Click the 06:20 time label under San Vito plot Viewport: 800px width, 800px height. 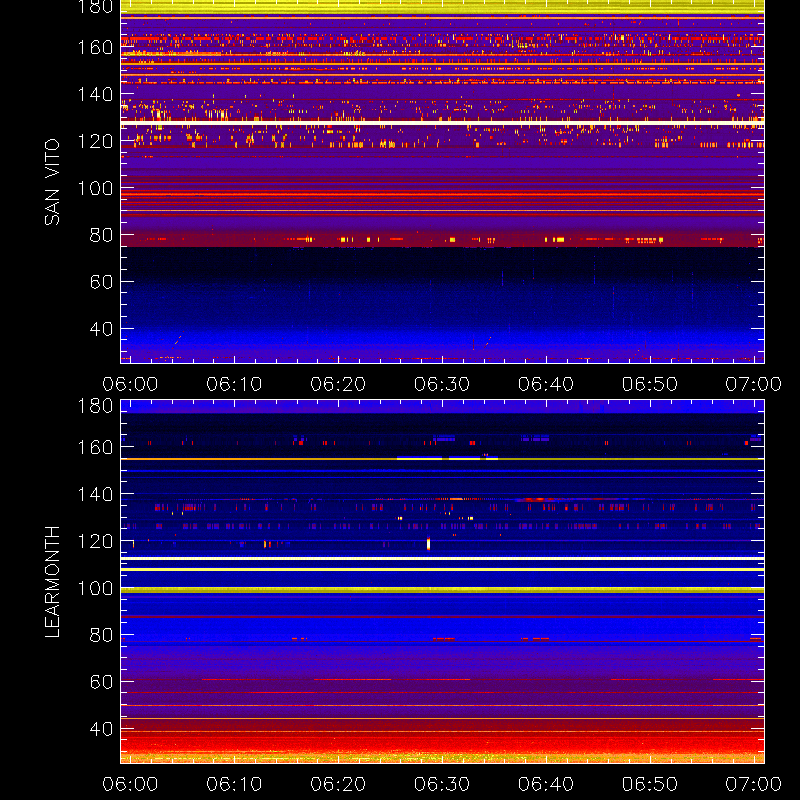338,384
